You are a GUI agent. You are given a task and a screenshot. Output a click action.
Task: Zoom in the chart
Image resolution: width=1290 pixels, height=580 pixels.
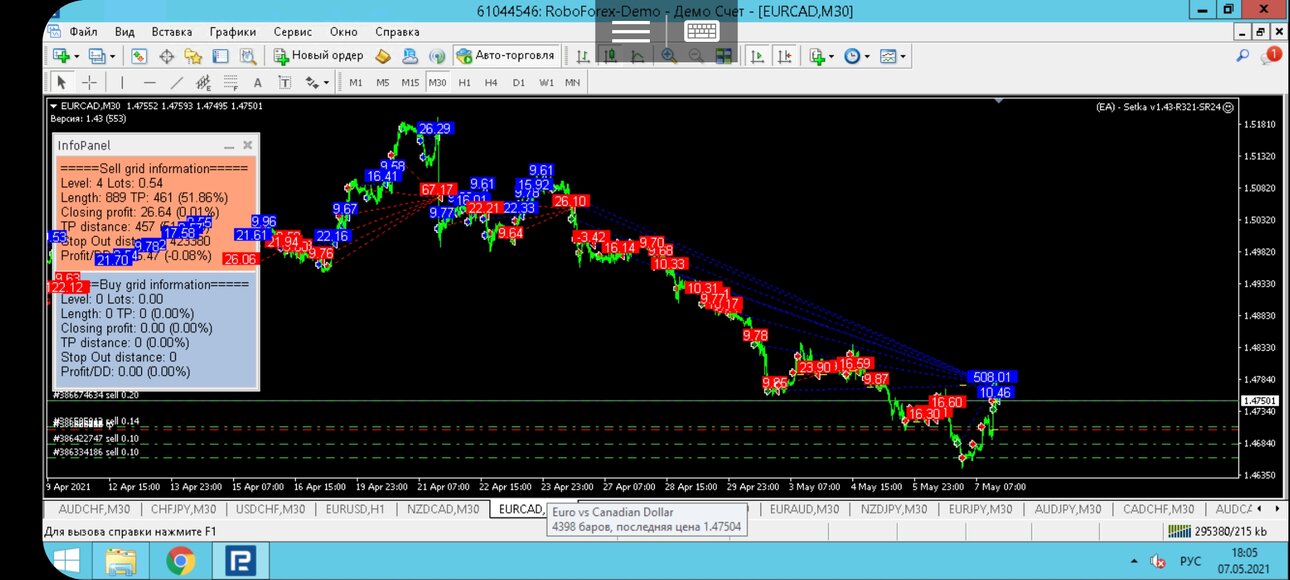[668, 56]
